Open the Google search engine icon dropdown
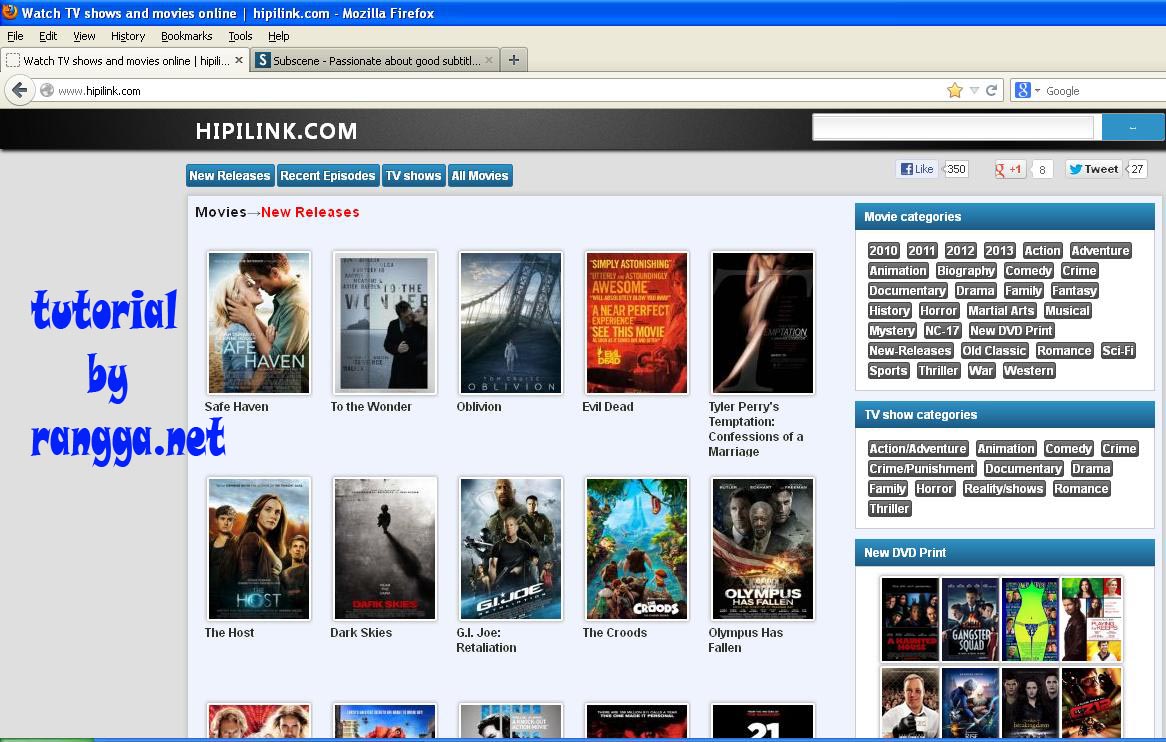 pos(1028,90)
